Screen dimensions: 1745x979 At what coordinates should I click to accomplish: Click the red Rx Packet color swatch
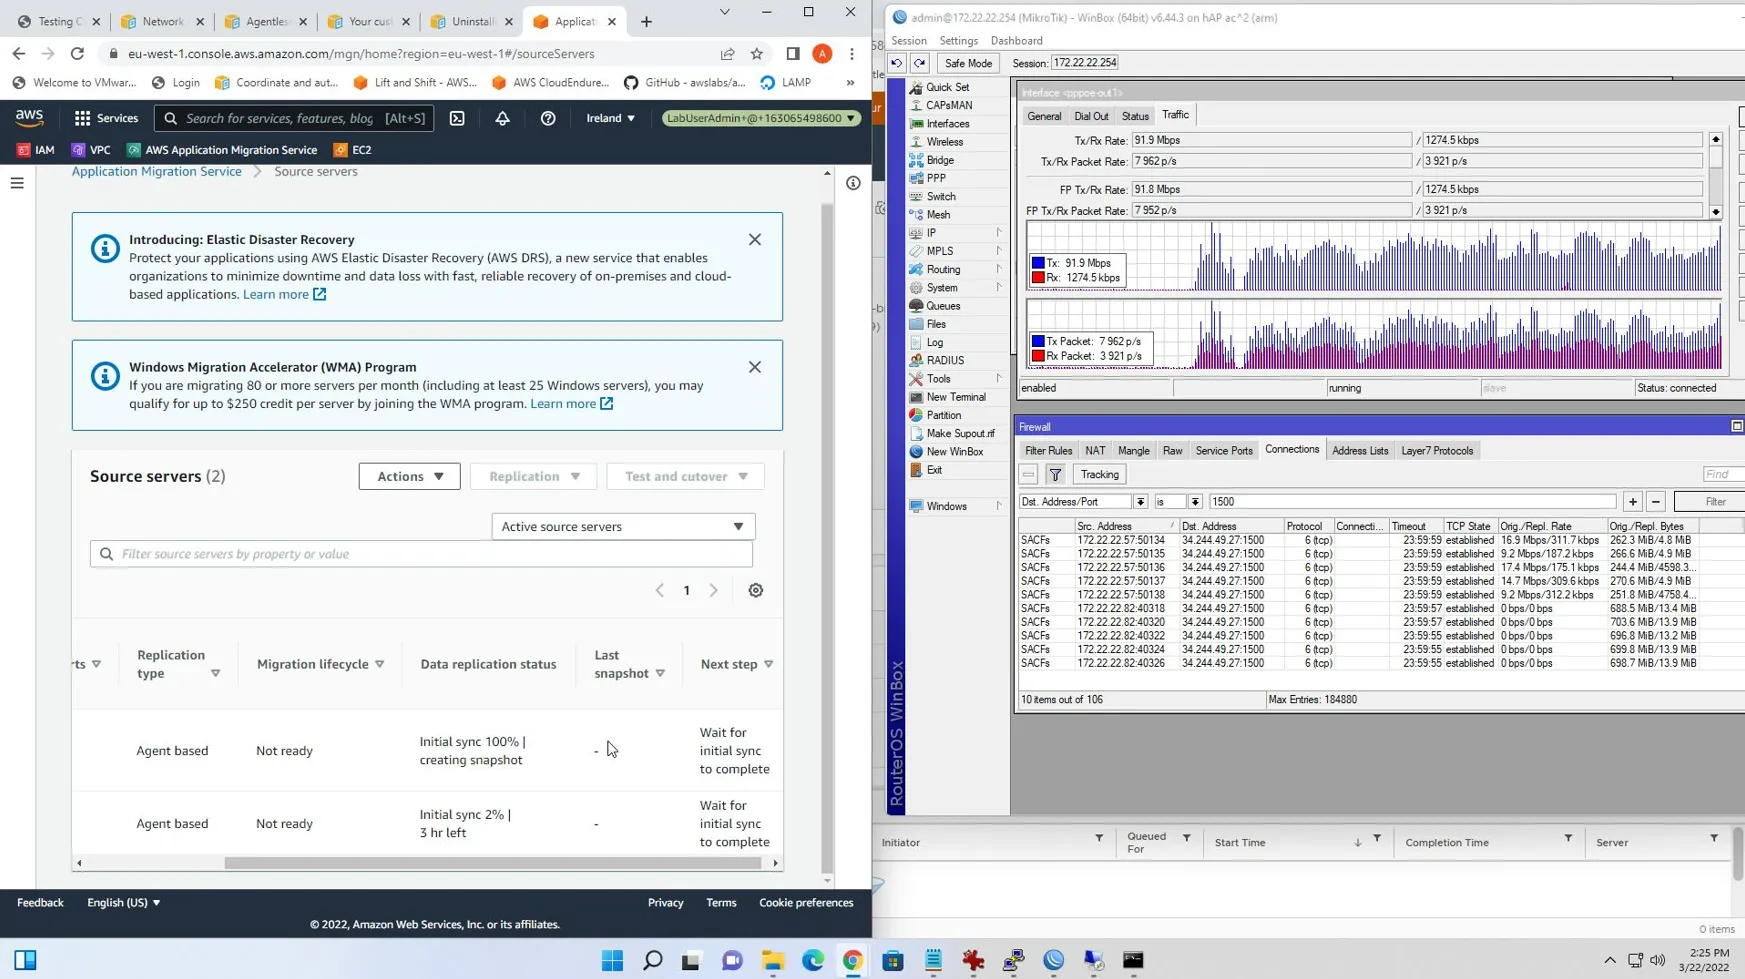[x=1038, y=356]
